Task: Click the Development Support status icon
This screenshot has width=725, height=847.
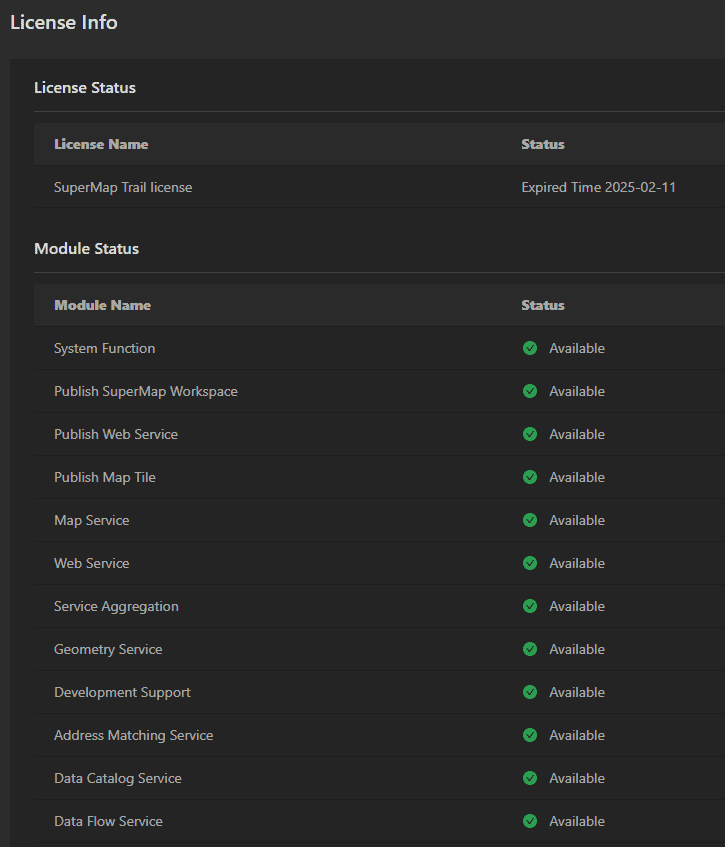Action: pyautogui.click(x=530, y=692)
